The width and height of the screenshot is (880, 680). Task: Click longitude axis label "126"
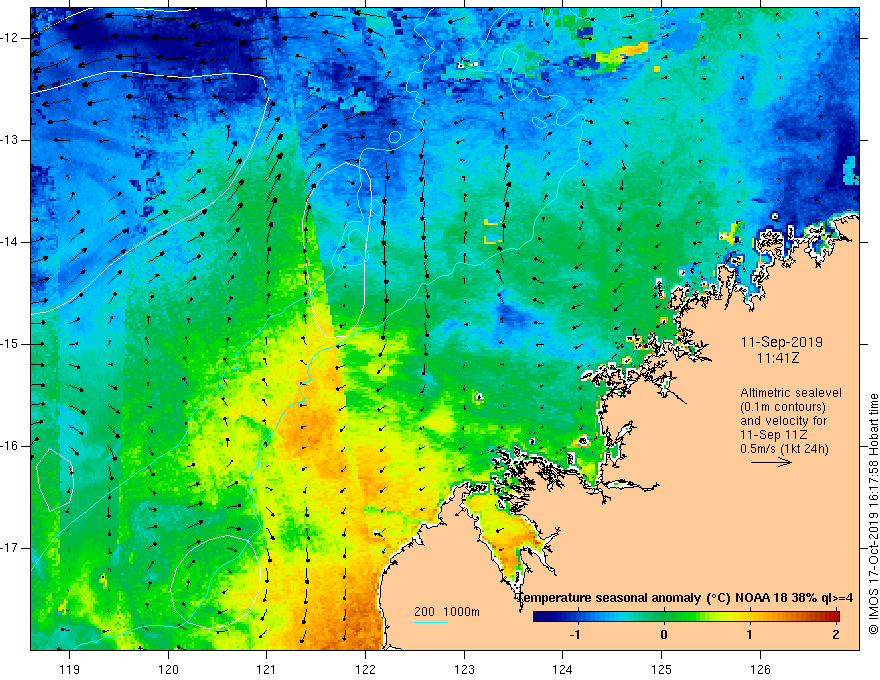760,669
